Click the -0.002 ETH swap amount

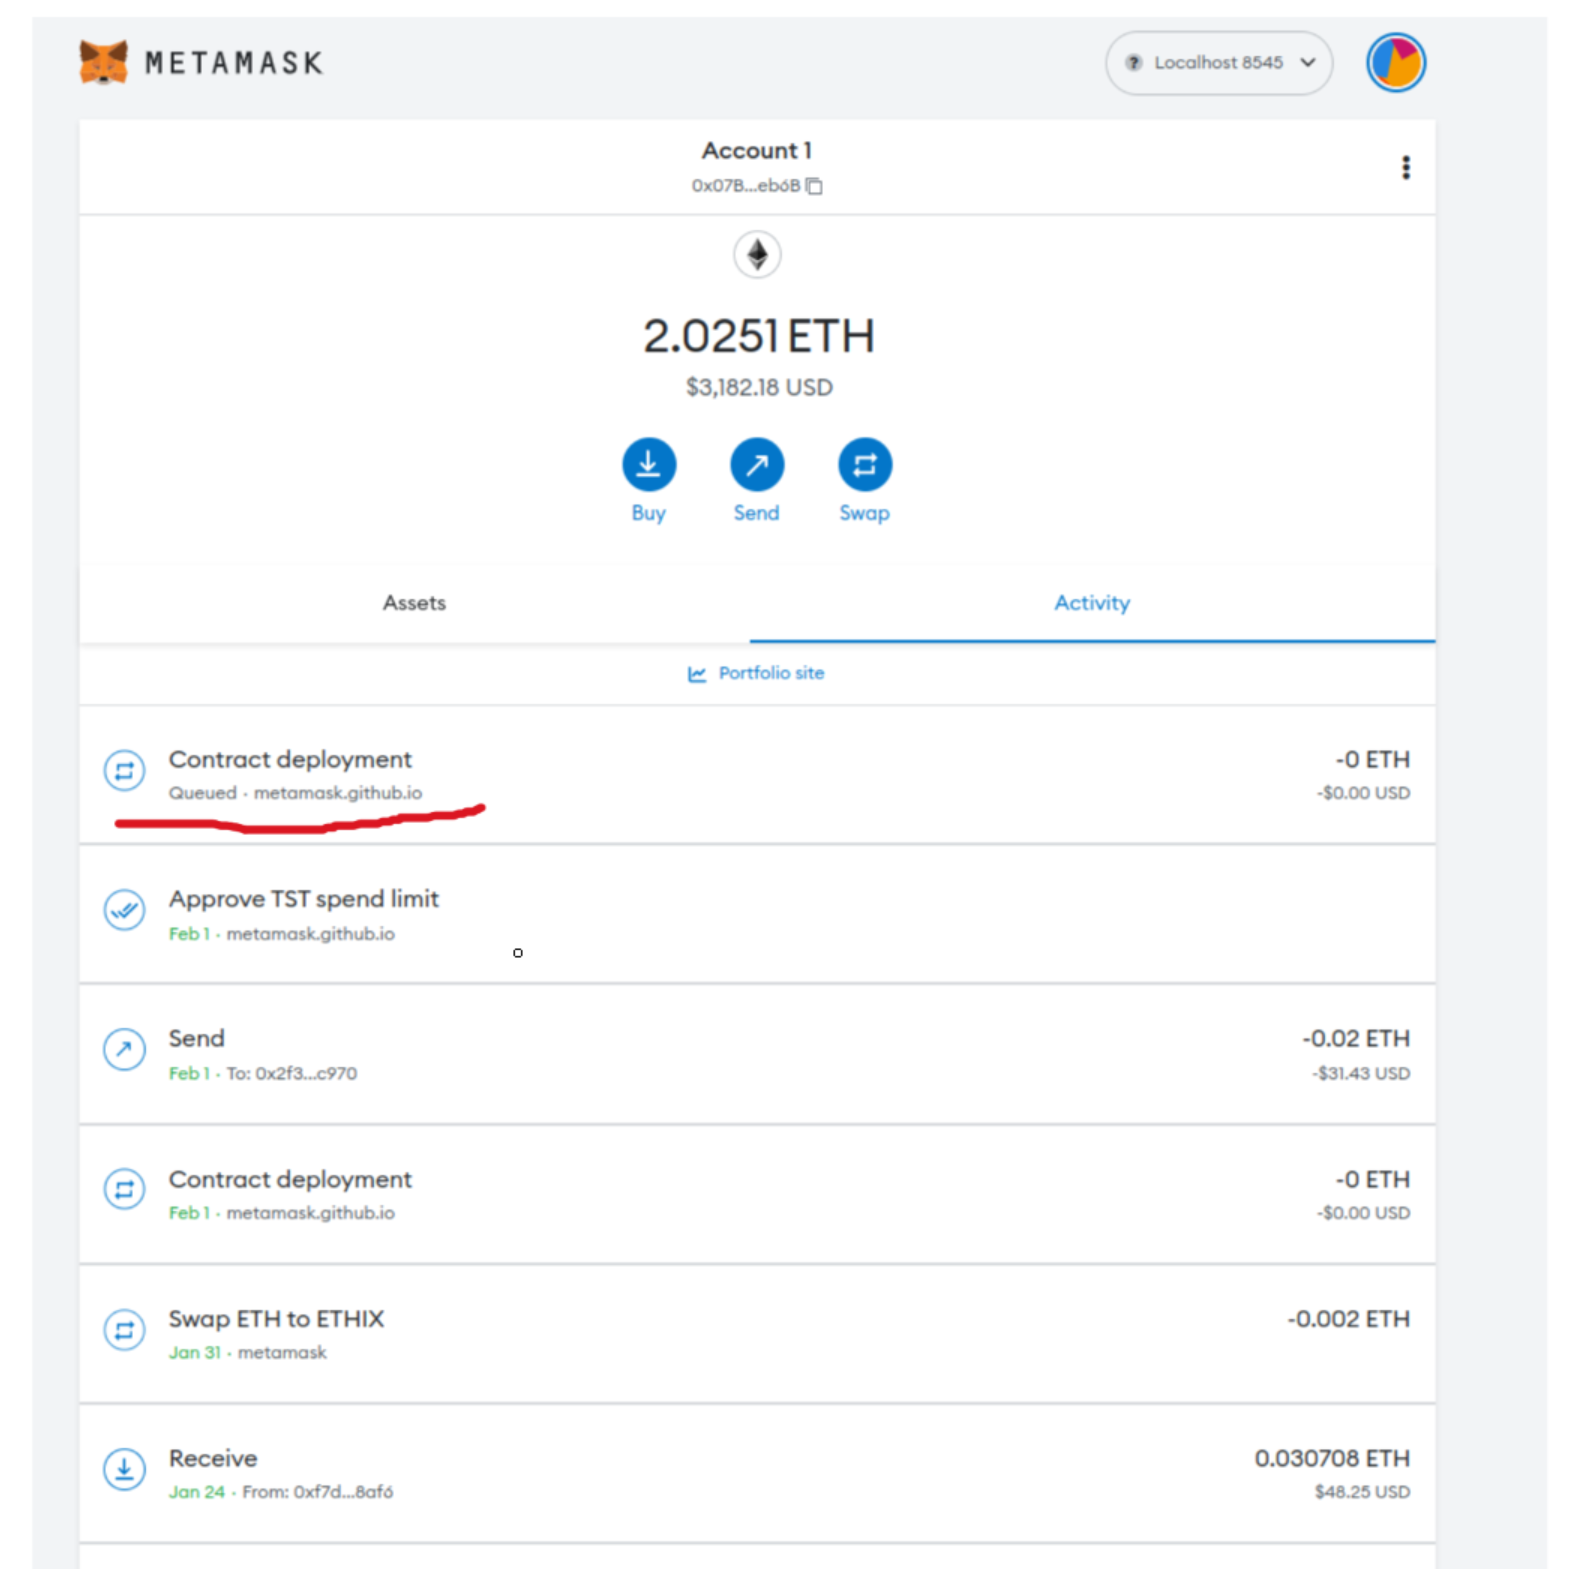pos(1349,1319)
